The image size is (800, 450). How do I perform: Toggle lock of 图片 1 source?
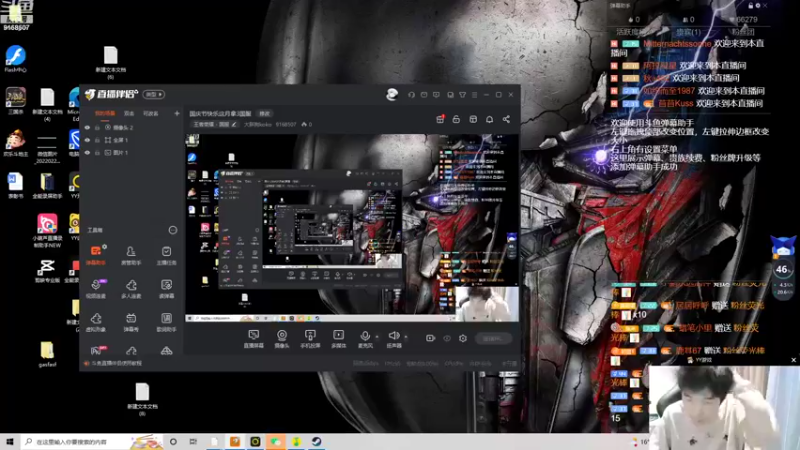coord(97,153)
